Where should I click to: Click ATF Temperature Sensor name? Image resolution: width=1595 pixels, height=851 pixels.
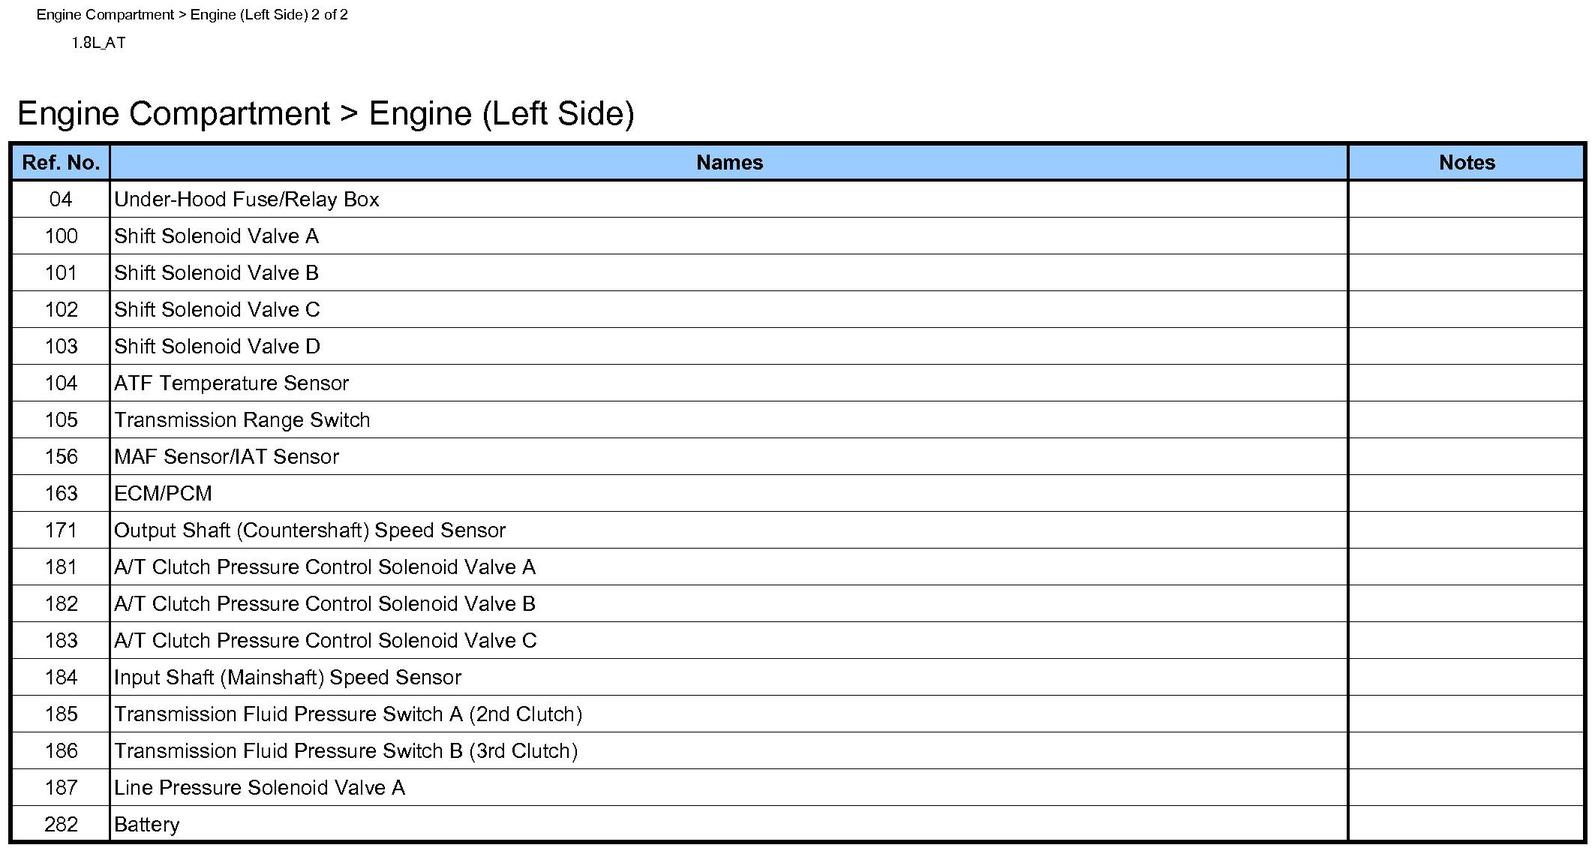click(231, 383)
